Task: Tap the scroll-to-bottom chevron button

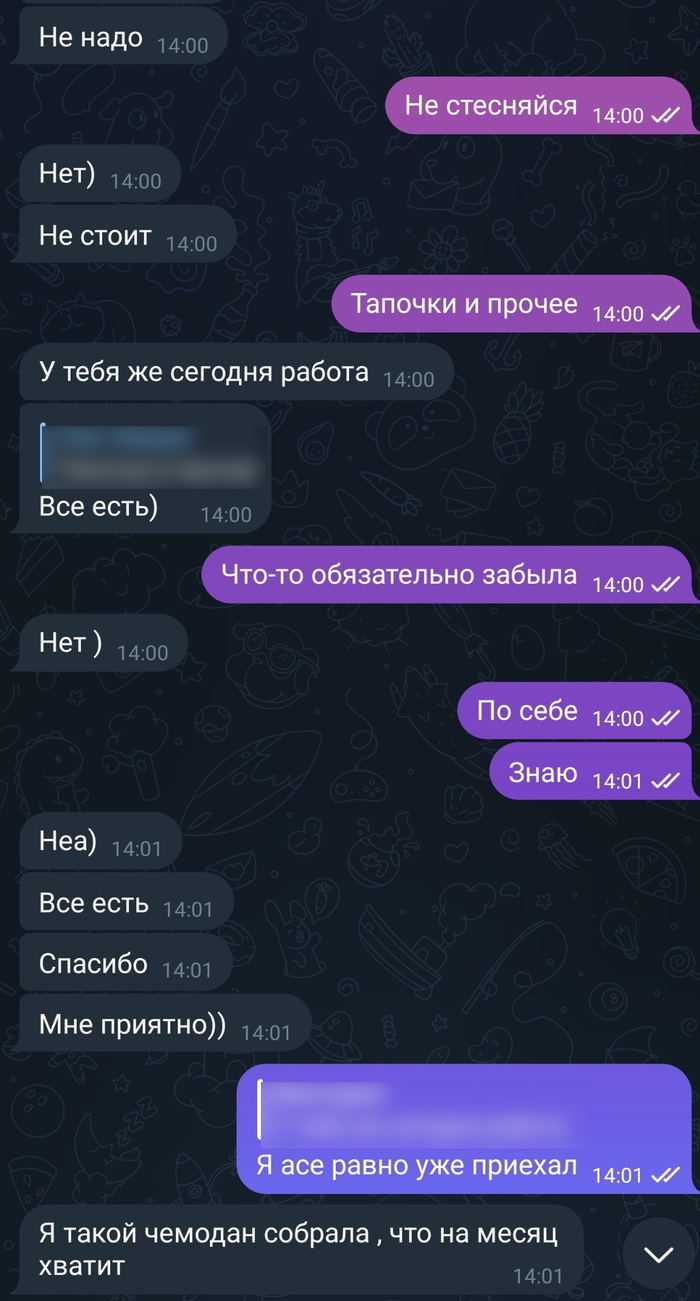Action: coord(659,1254)
